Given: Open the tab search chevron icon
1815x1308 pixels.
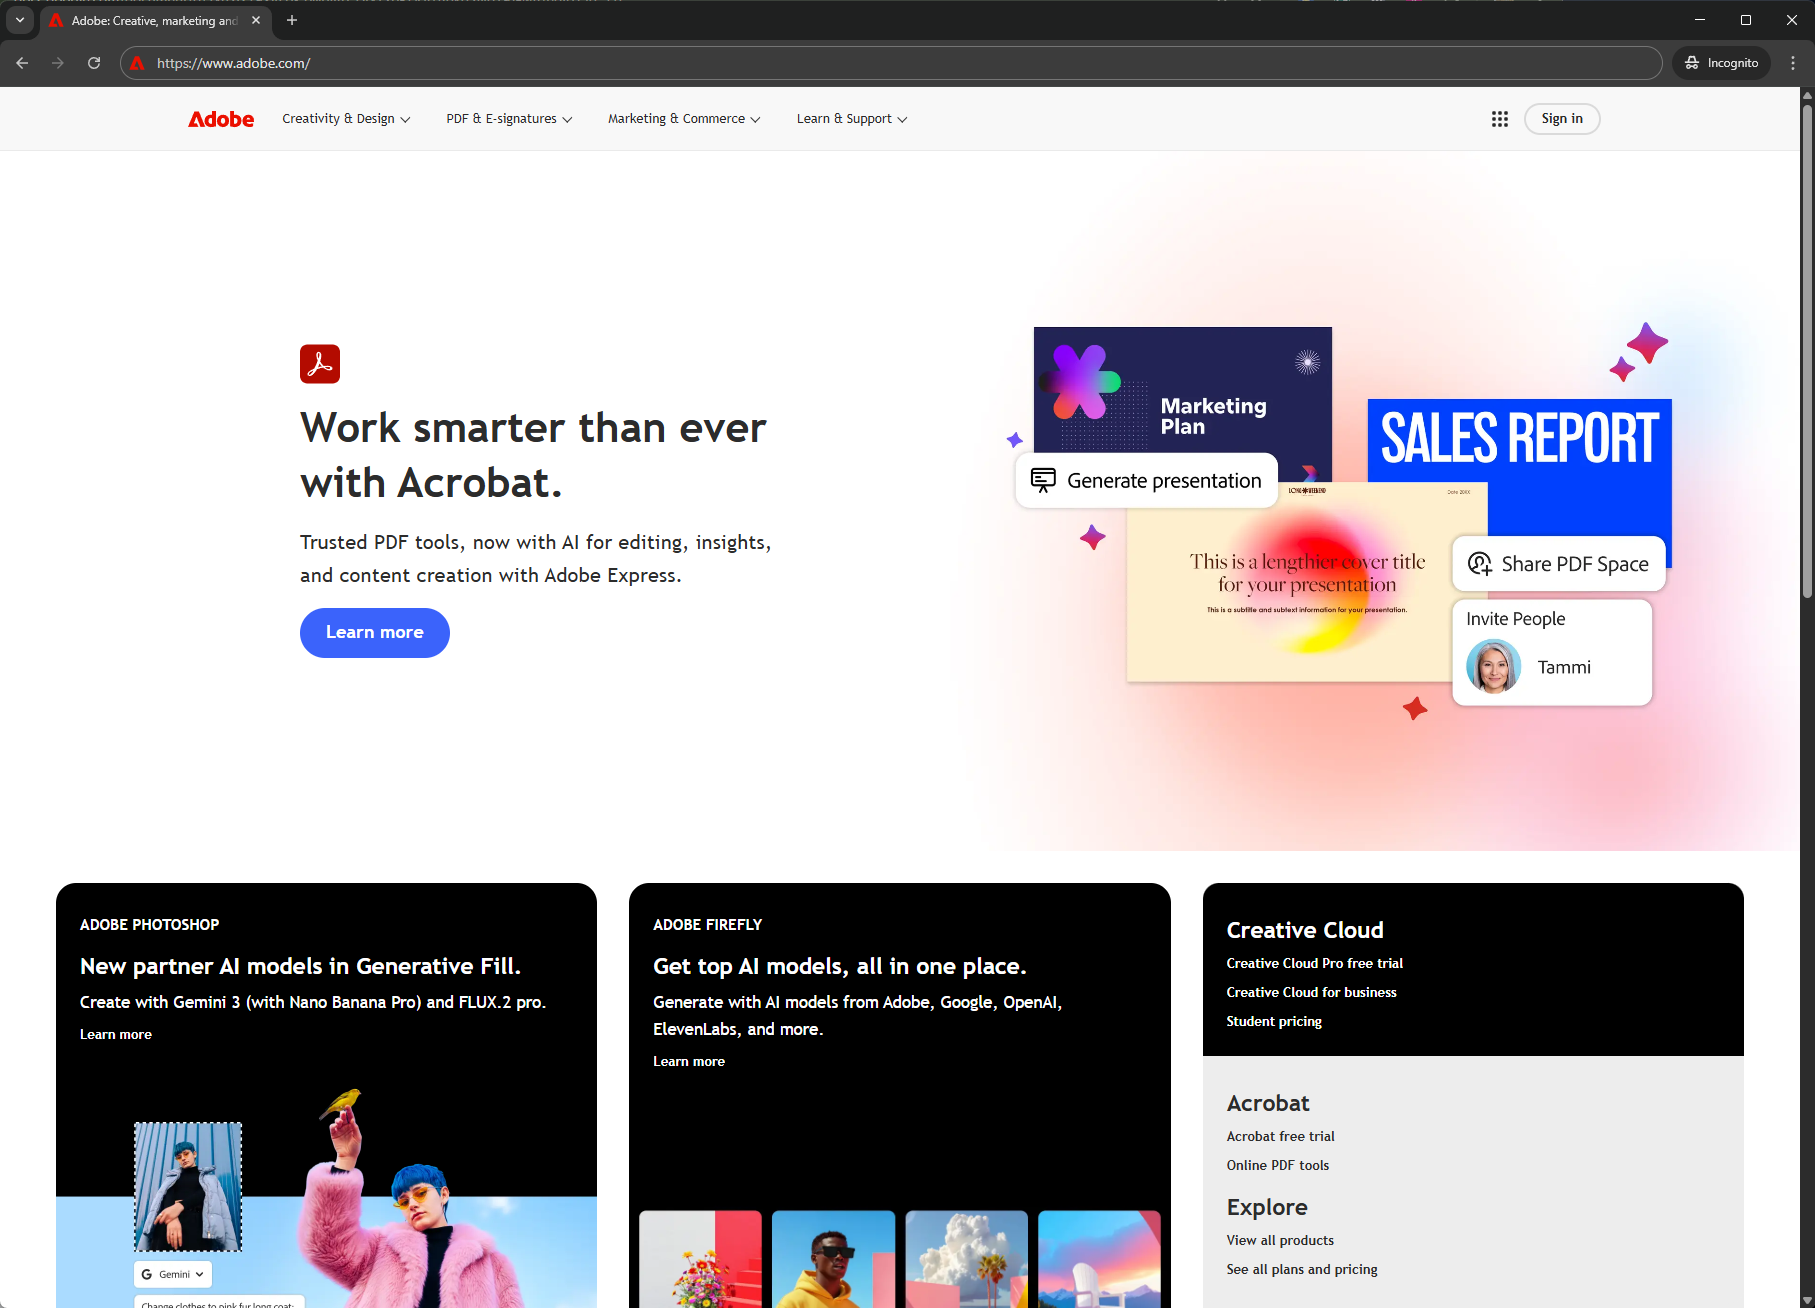Looking at the screenshot, I should point(19,20).
